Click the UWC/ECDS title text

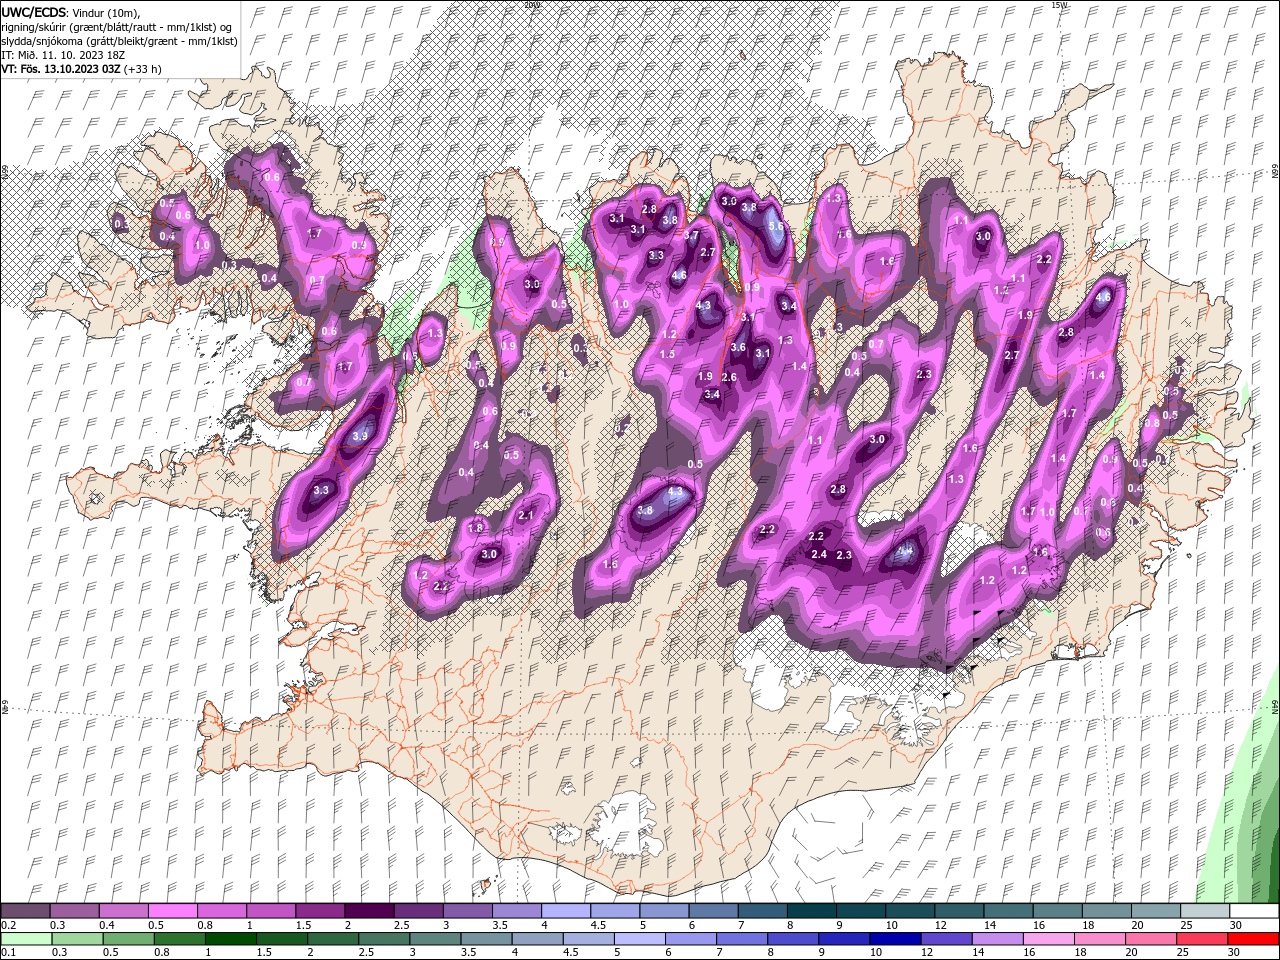point(35,11)
